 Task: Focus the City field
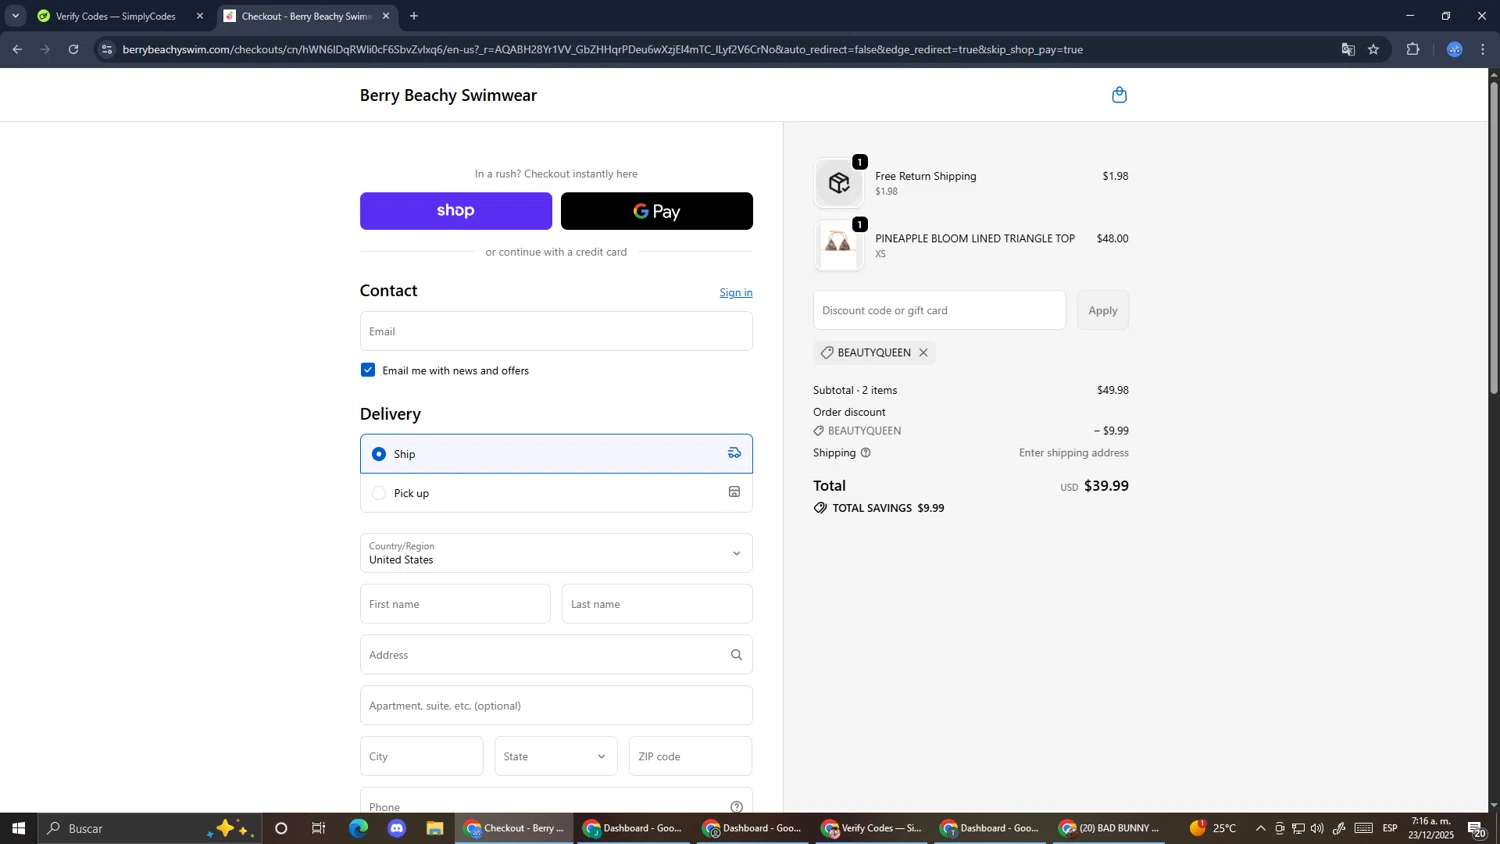422,756
